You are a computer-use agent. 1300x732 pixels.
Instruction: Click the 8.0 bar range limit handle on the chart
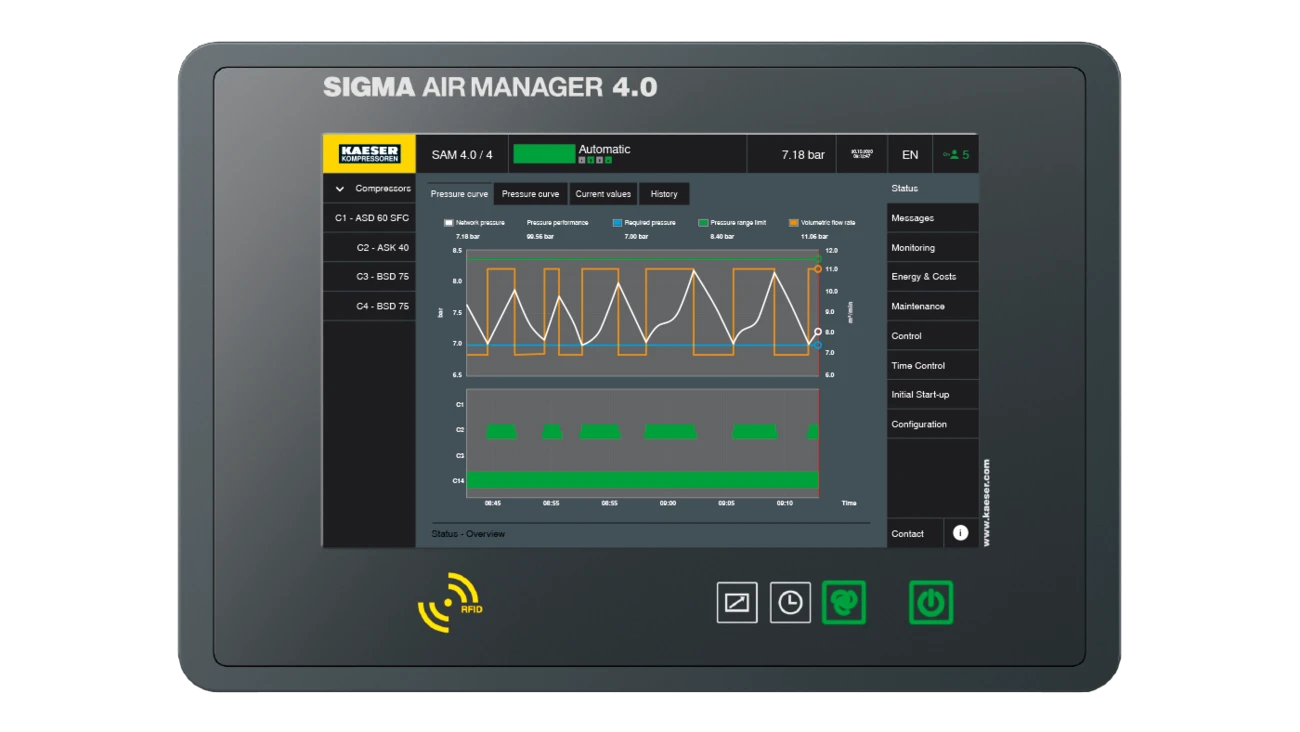tap(818, 330)
